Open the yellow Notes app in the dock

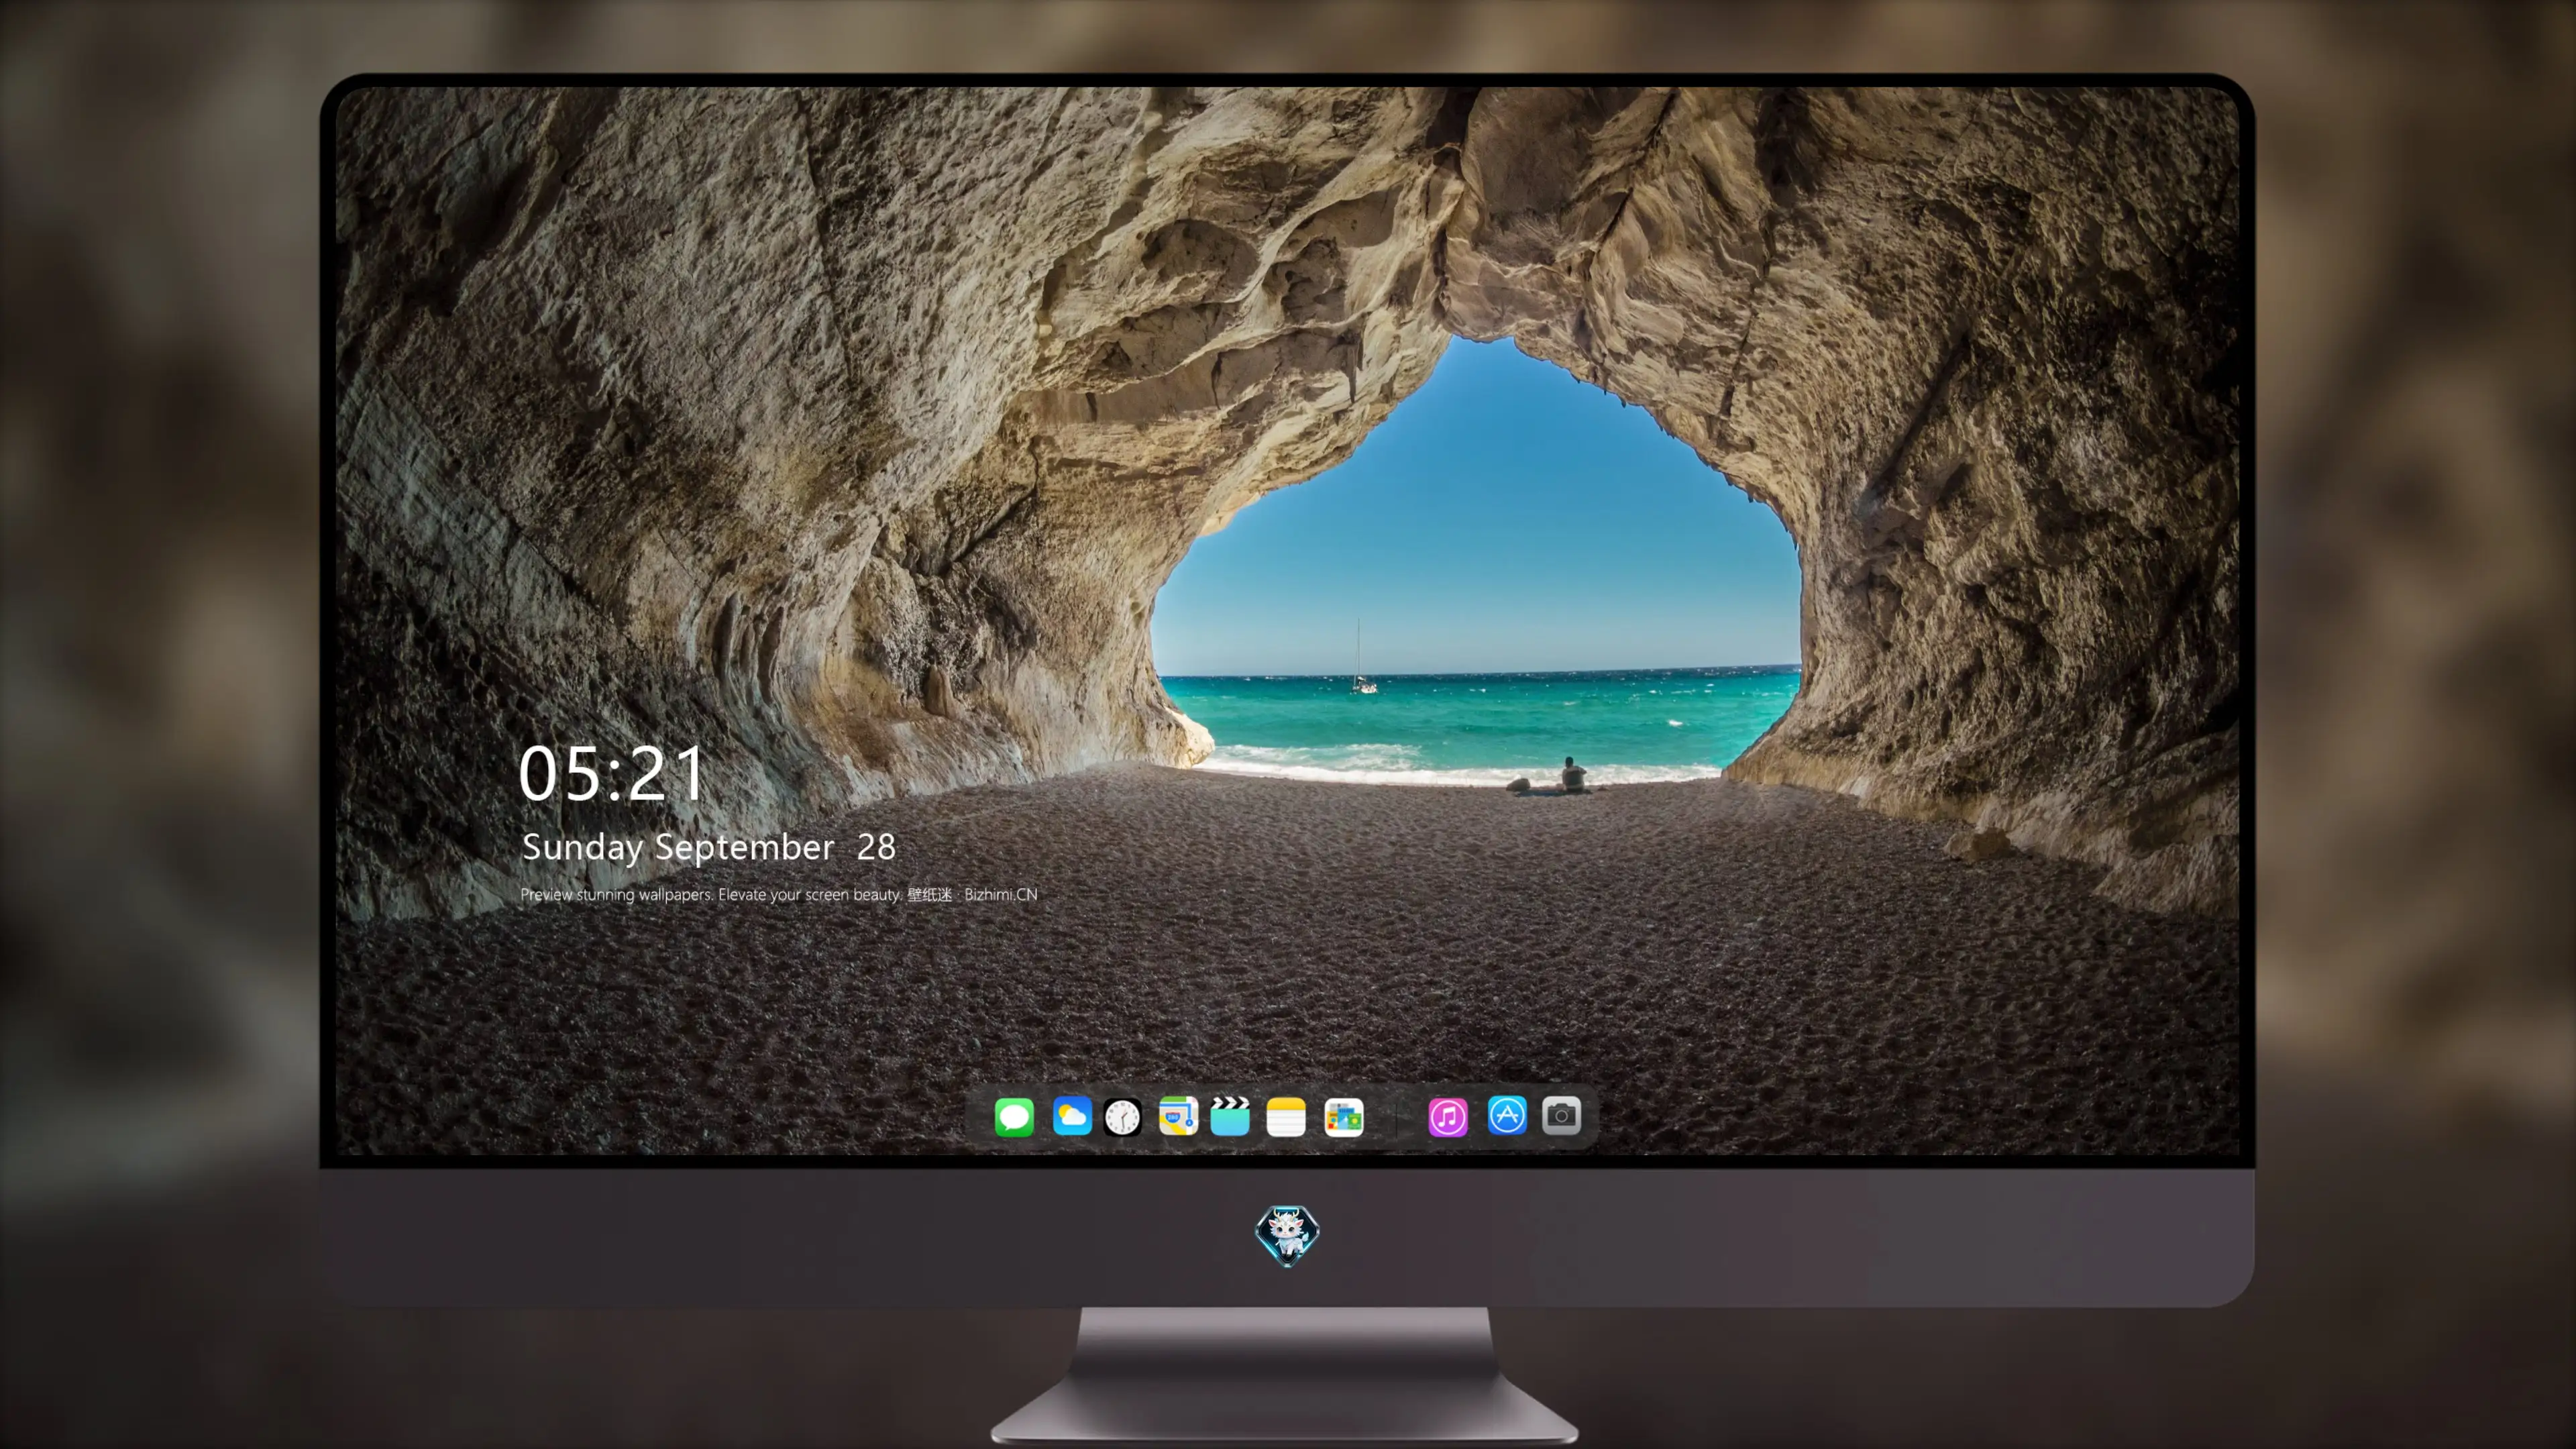[x=1286, y=1116]
